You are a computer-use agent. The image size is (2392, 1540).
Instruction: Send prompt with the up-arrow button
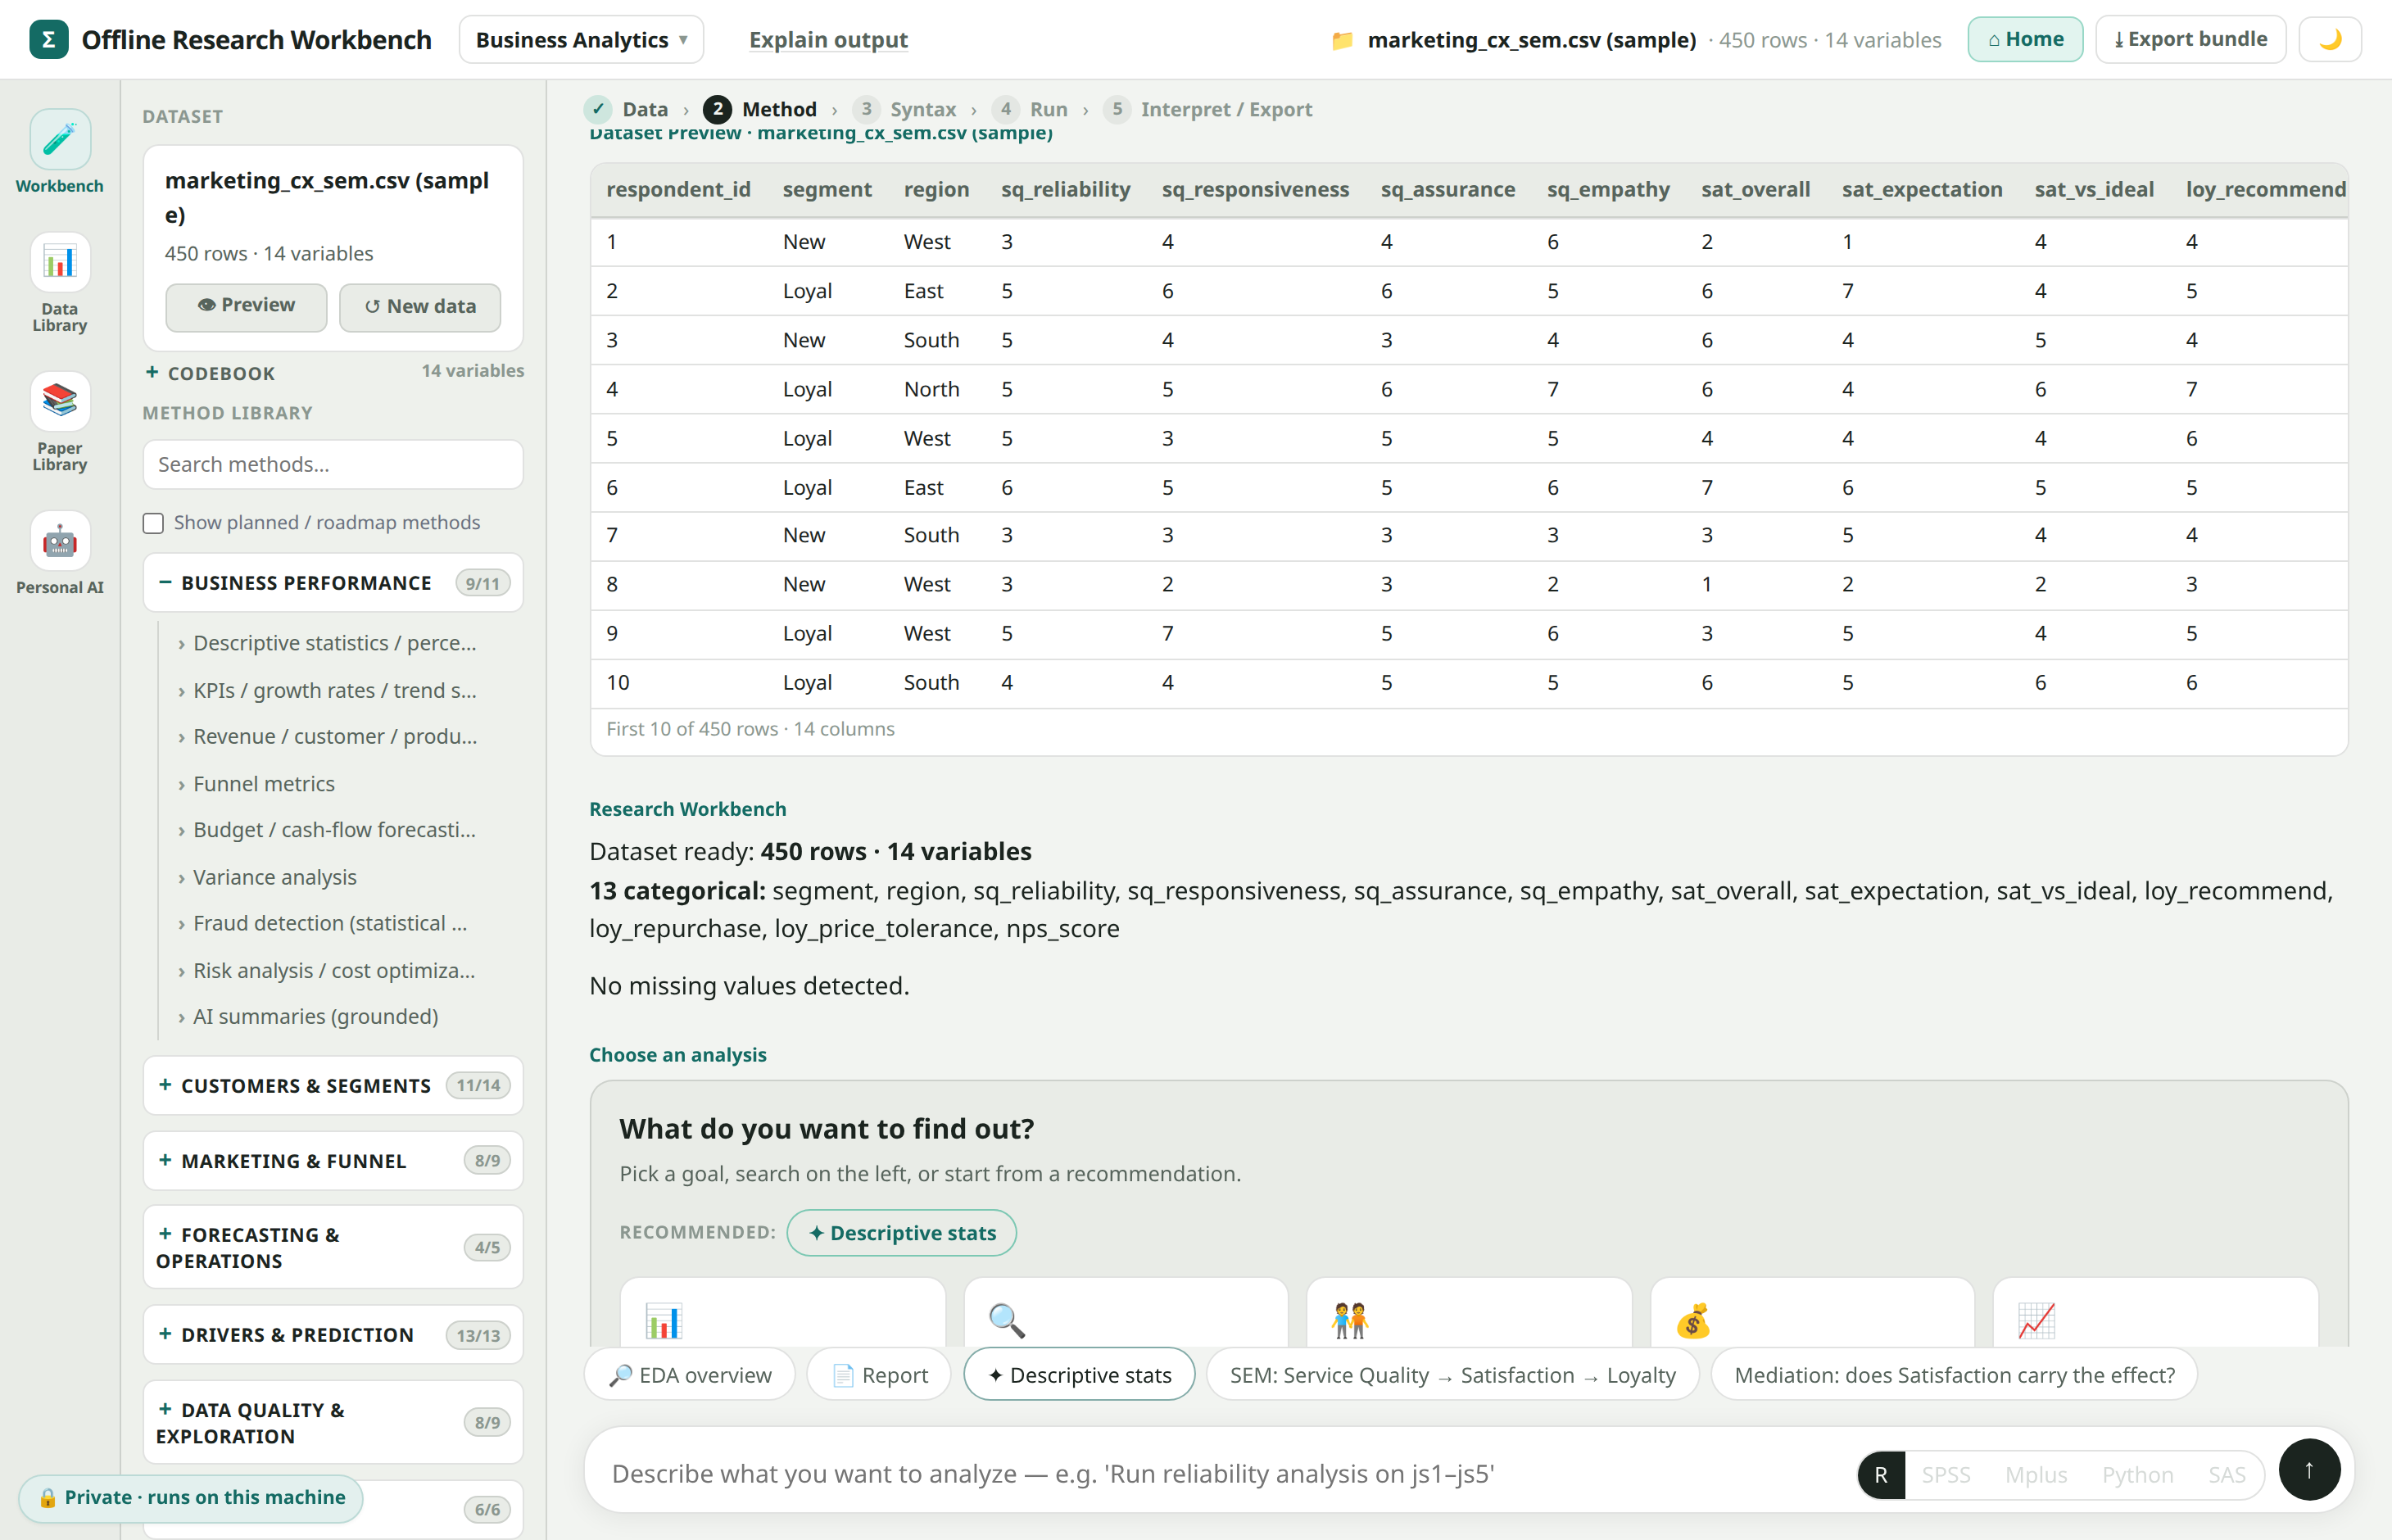coord(2309,1470)
